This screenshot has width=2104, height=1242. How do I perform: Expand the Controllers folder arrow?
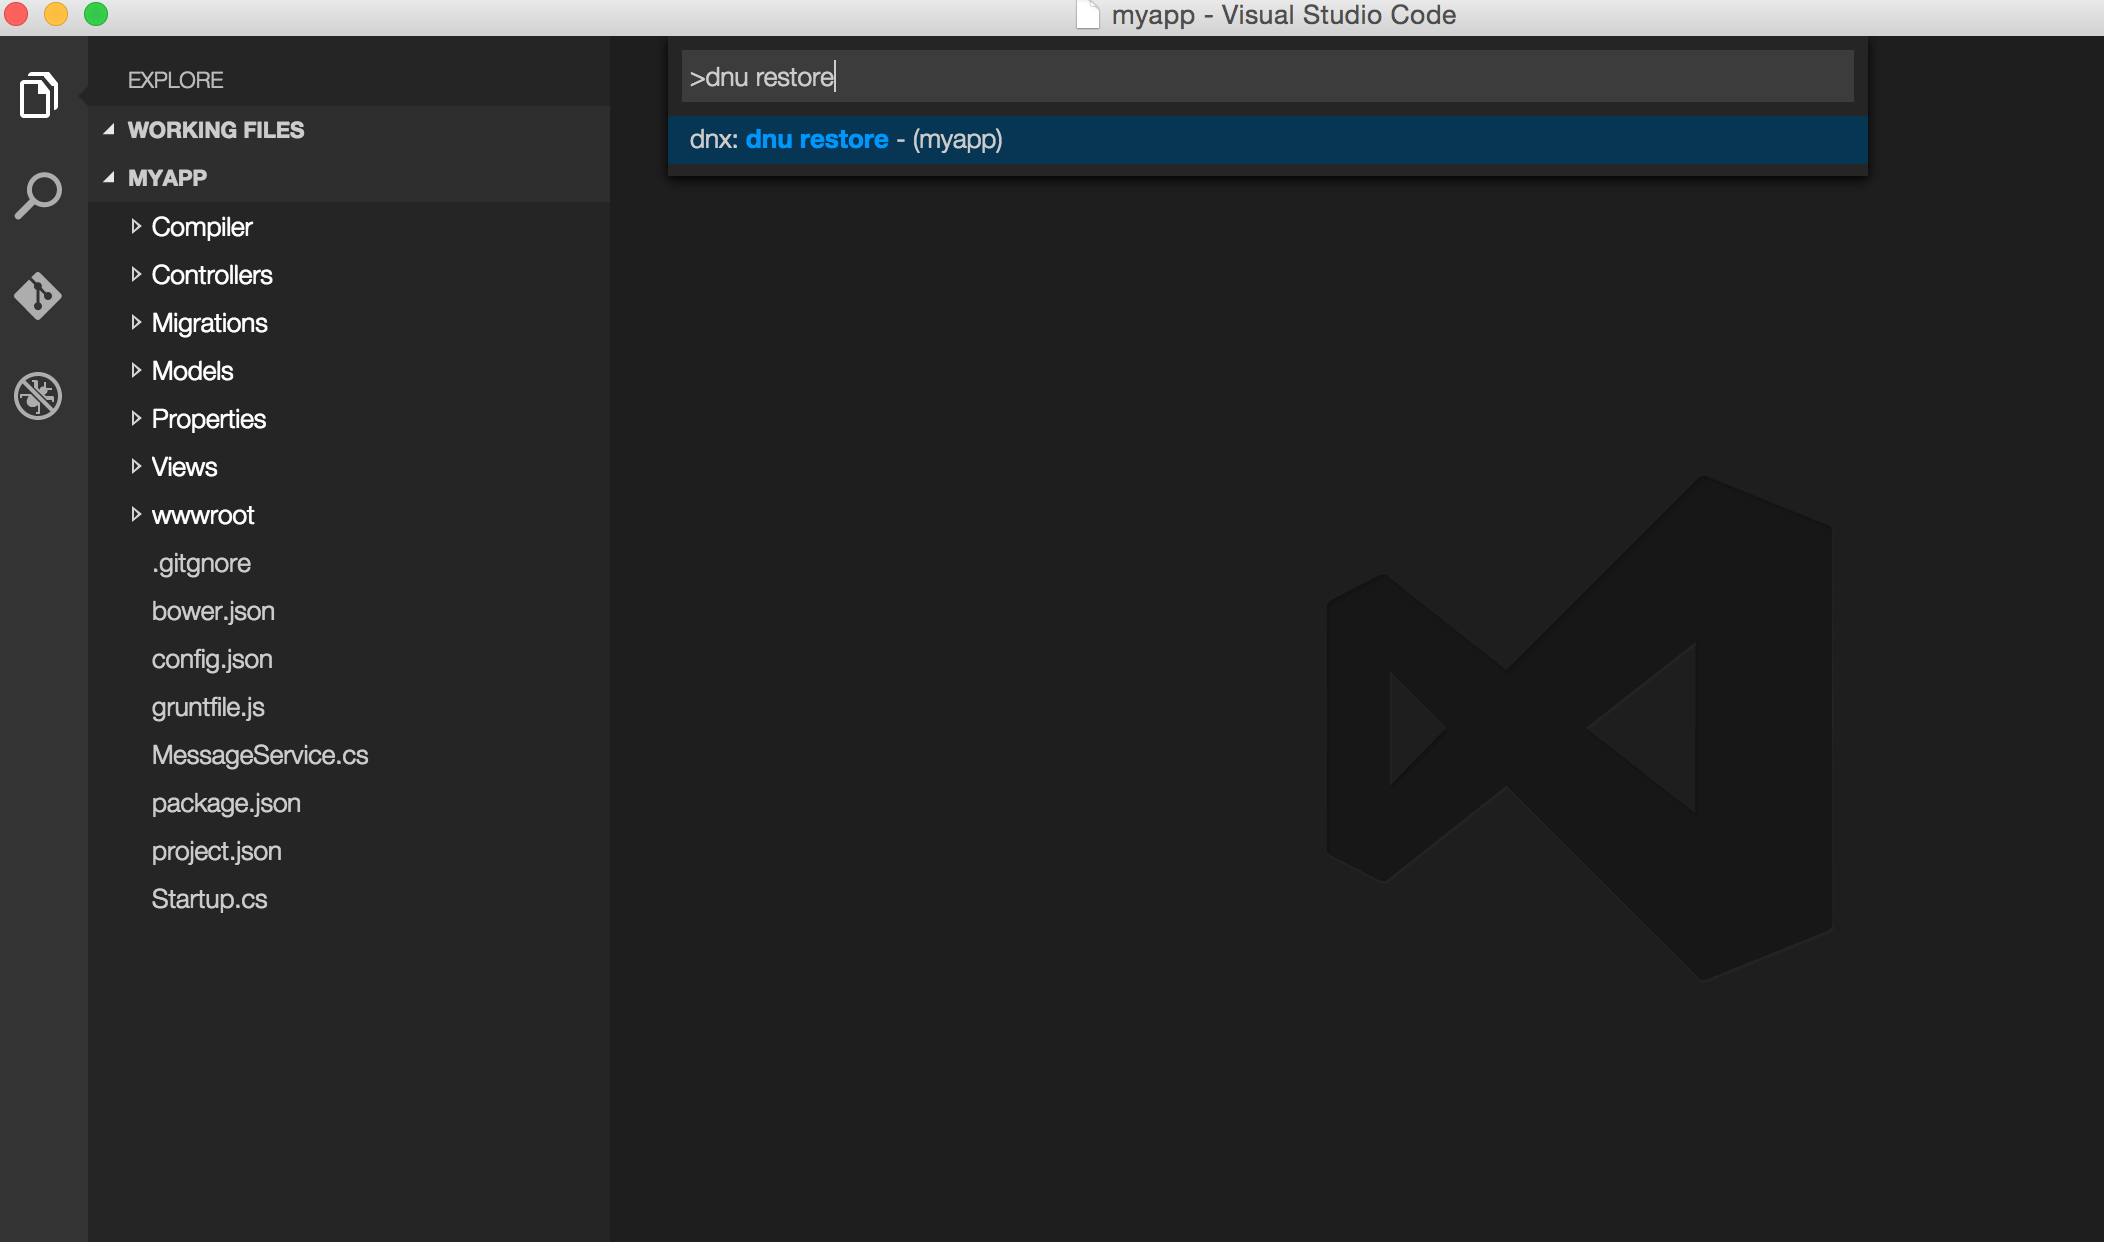(x=136, y=275)
